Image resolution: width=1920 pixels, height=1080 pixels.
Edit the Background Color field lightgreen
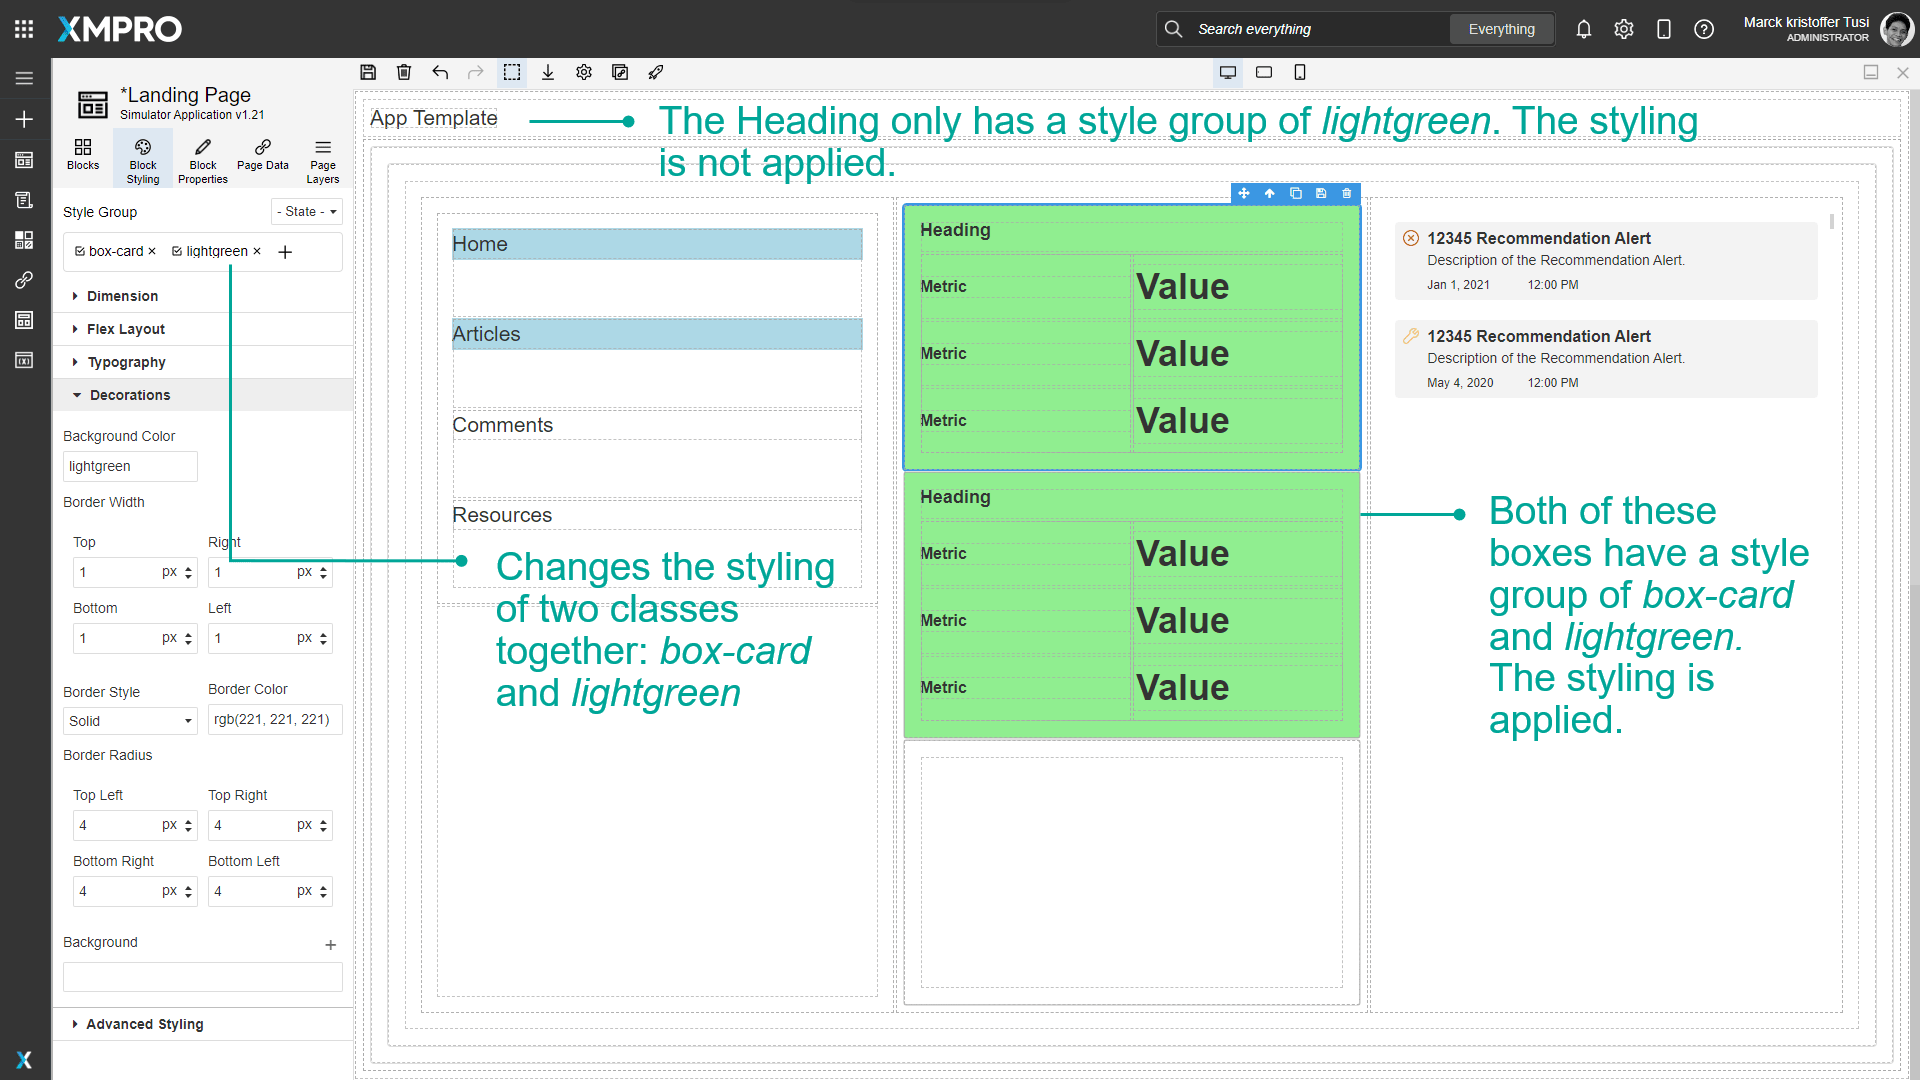(130, 466)
